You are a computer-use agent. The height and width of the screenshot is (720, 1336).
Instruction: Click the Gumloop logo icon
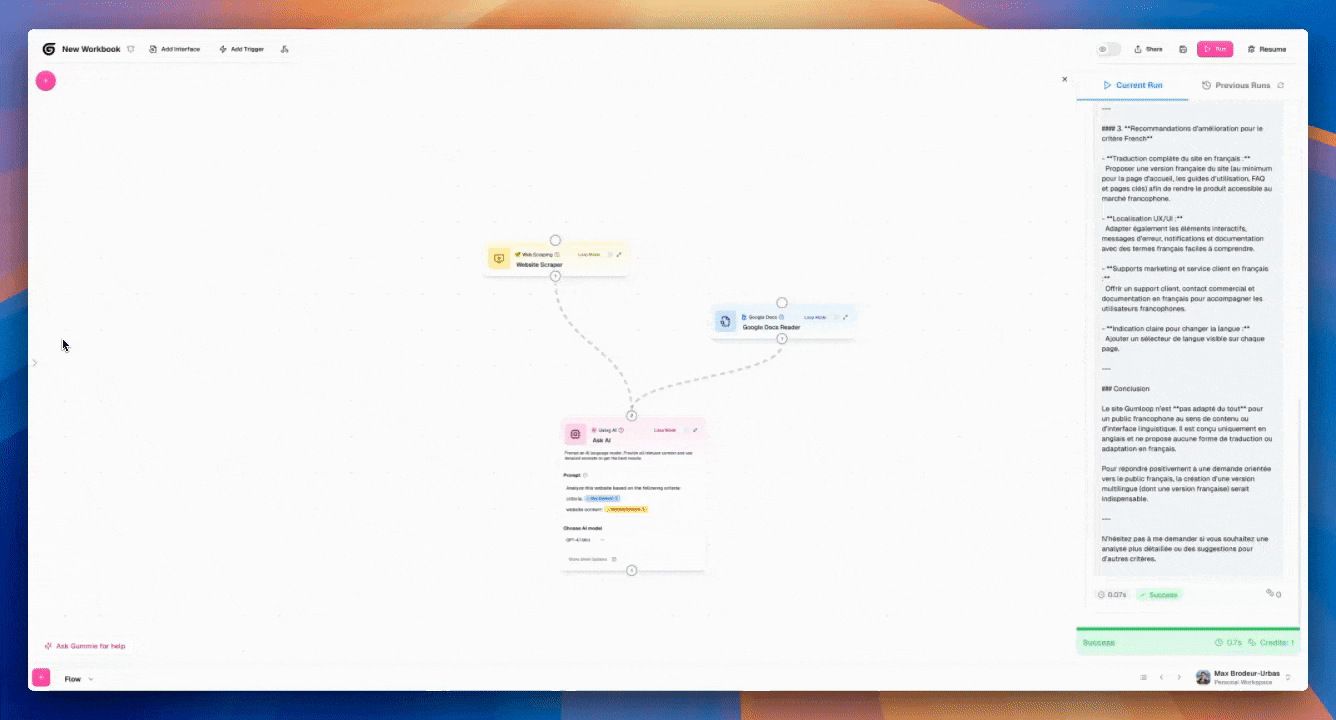tap(48, 49)
